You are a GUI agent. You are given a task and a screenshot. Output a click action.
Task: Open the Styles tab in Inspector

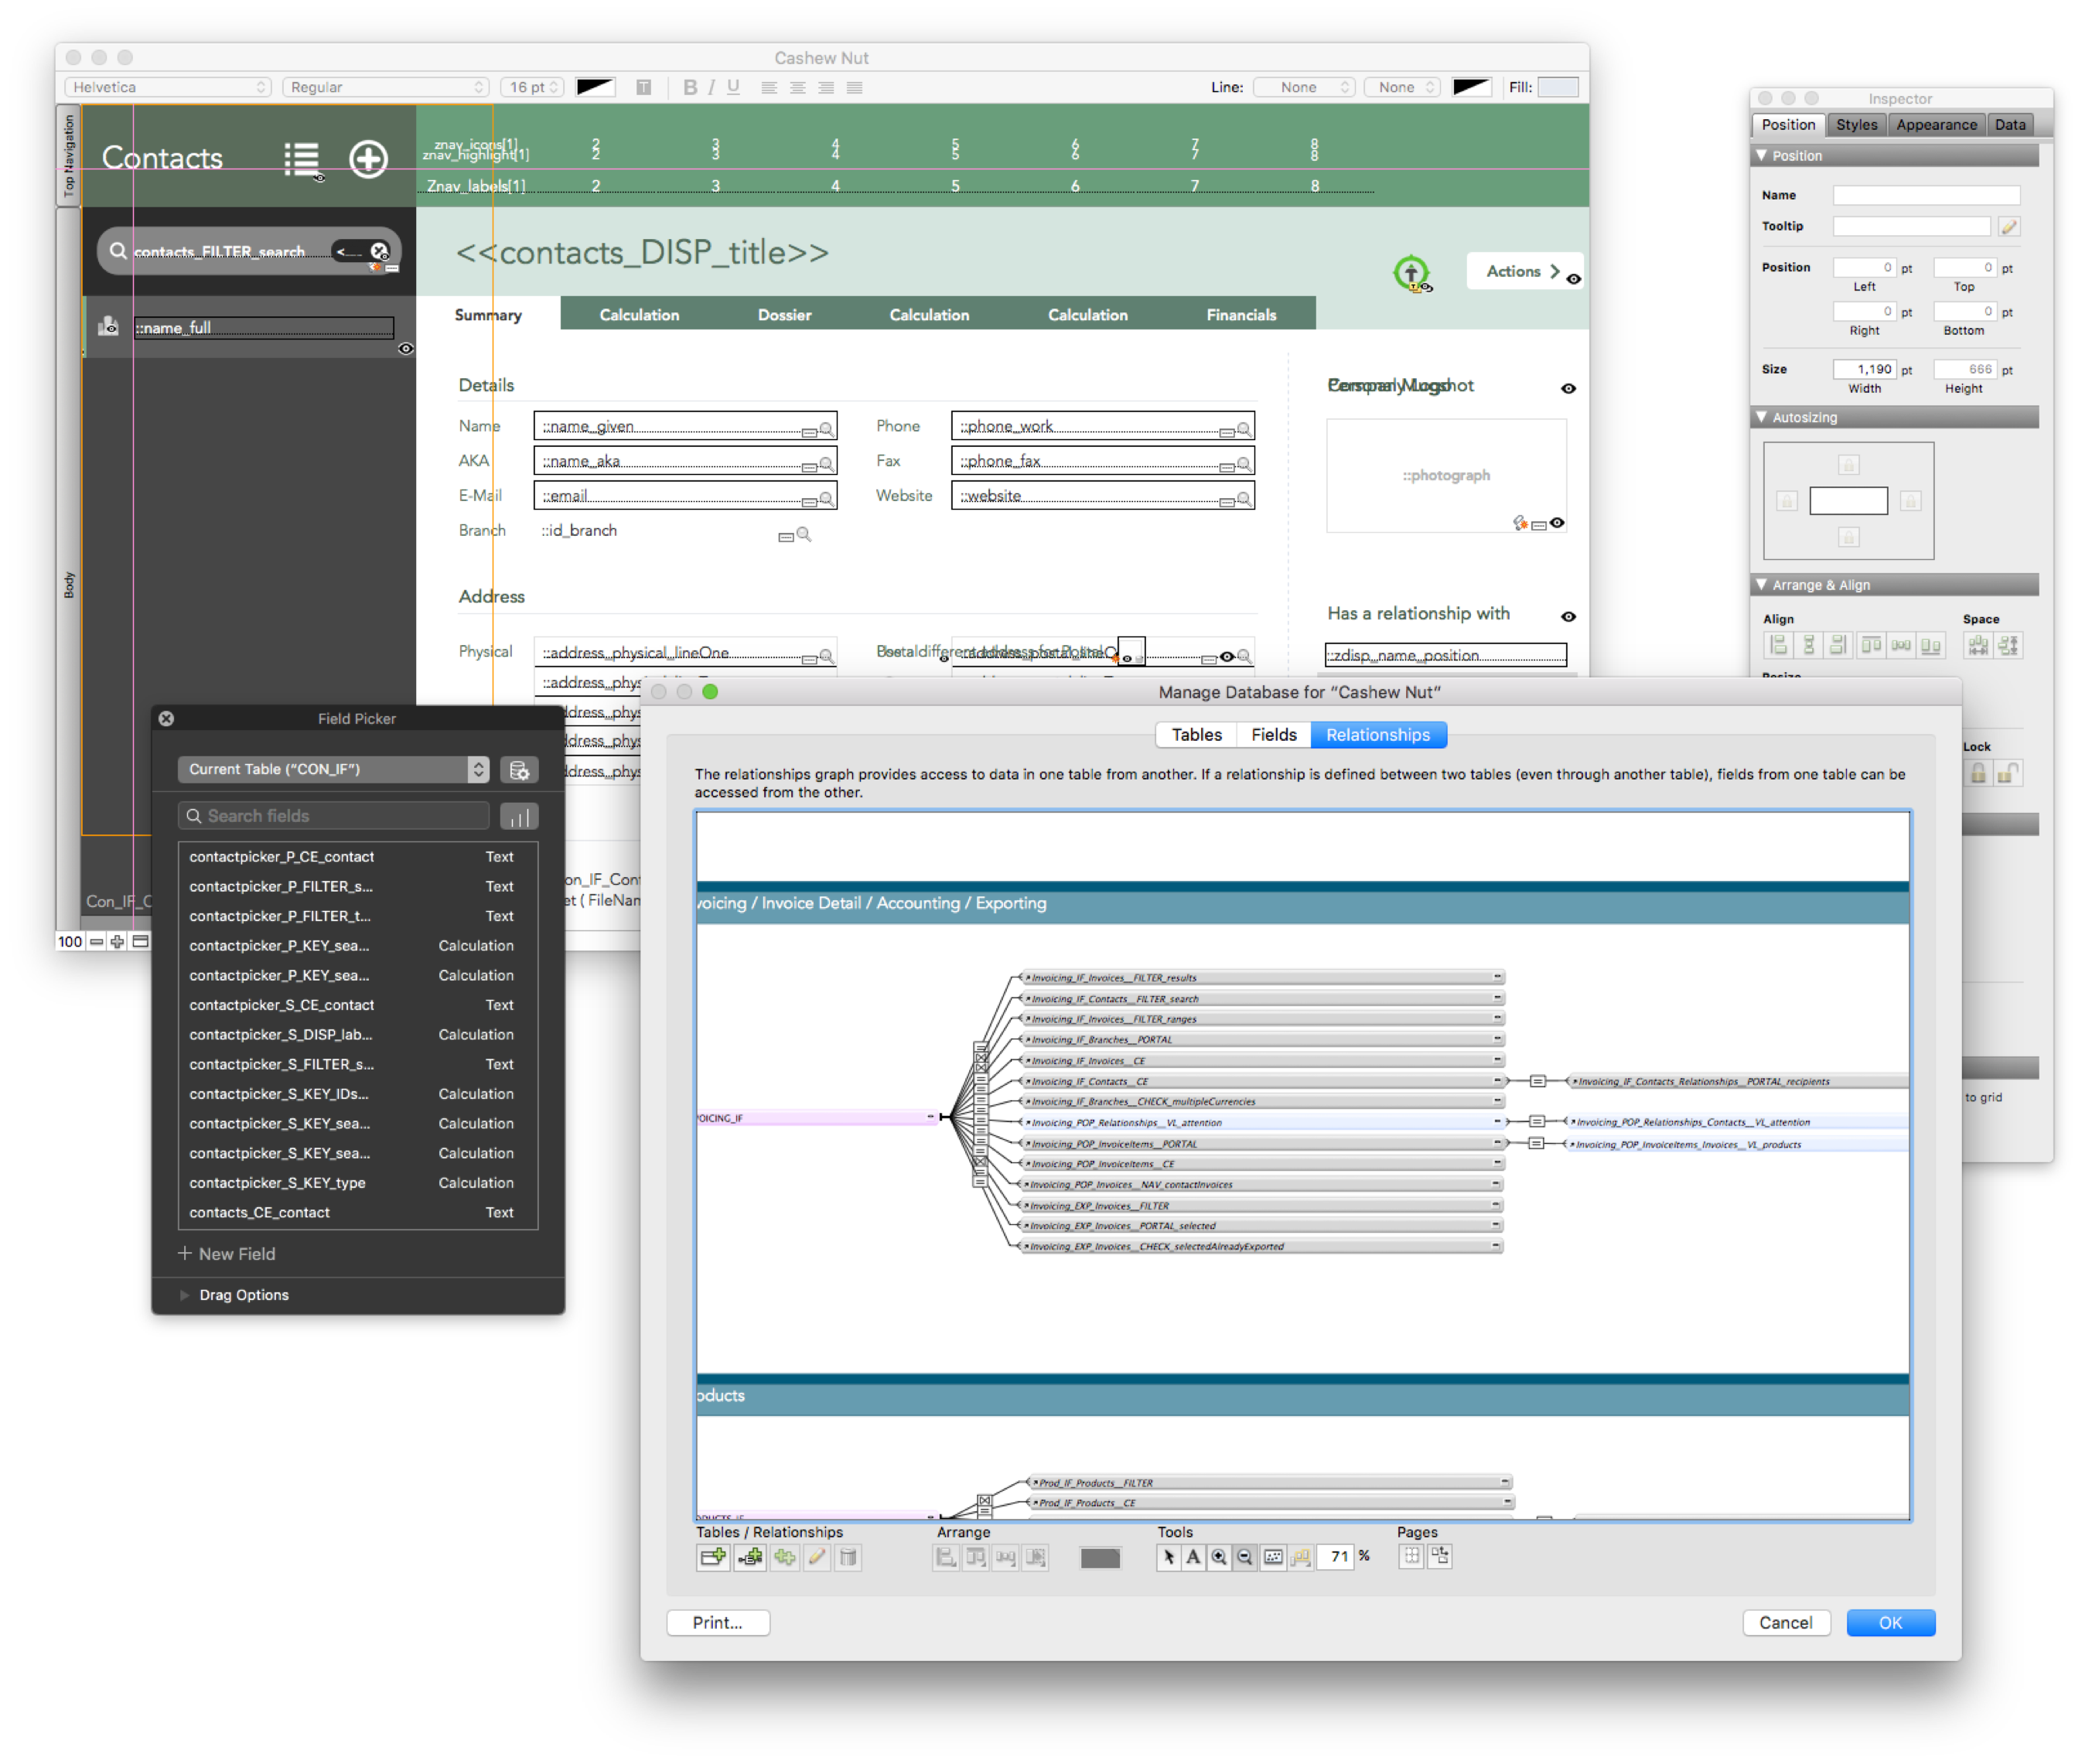coord(1856,124)
